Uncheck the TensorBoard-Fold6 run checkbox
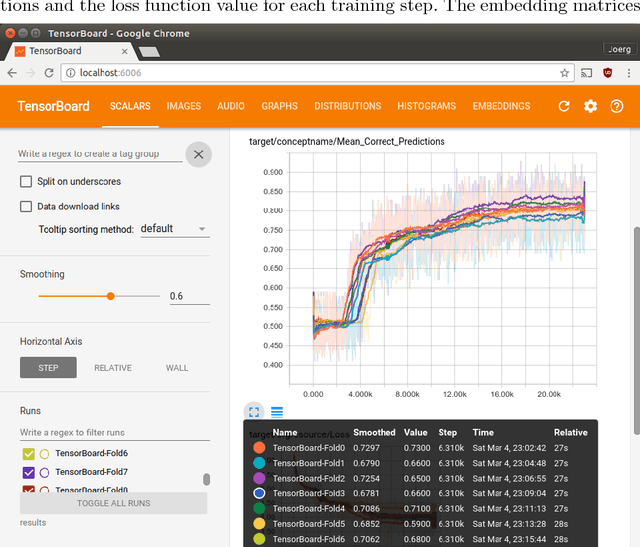Viewport: 640px width, 547px height. click(27, 453)
